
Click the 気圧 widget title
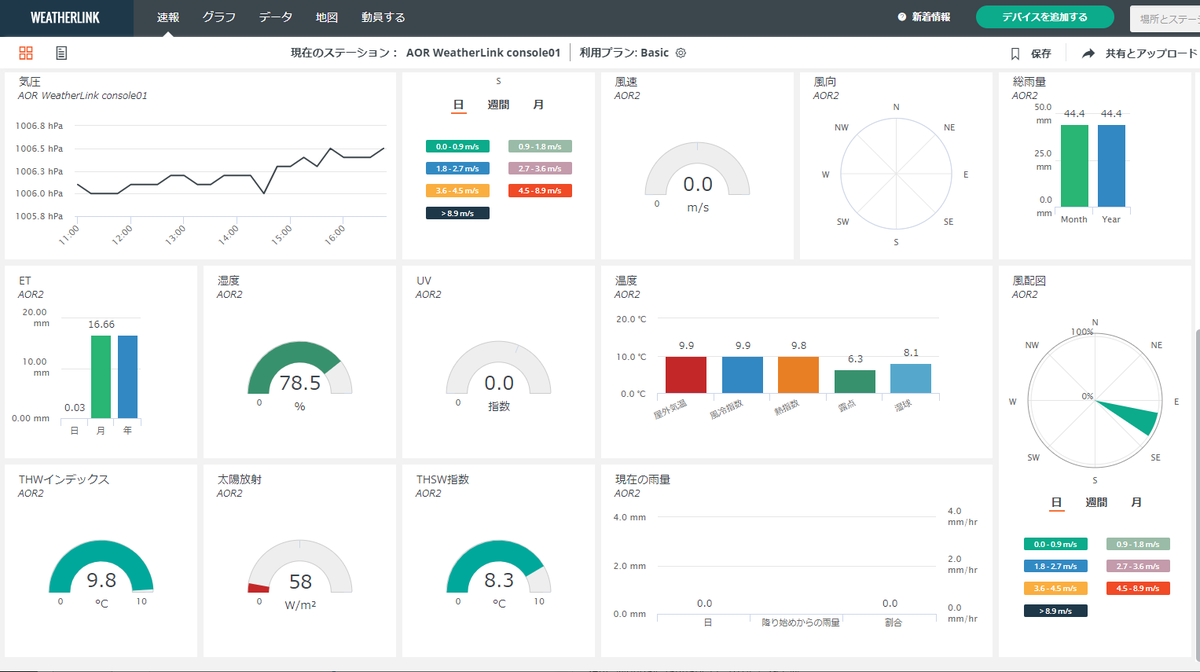pos(29,82)
